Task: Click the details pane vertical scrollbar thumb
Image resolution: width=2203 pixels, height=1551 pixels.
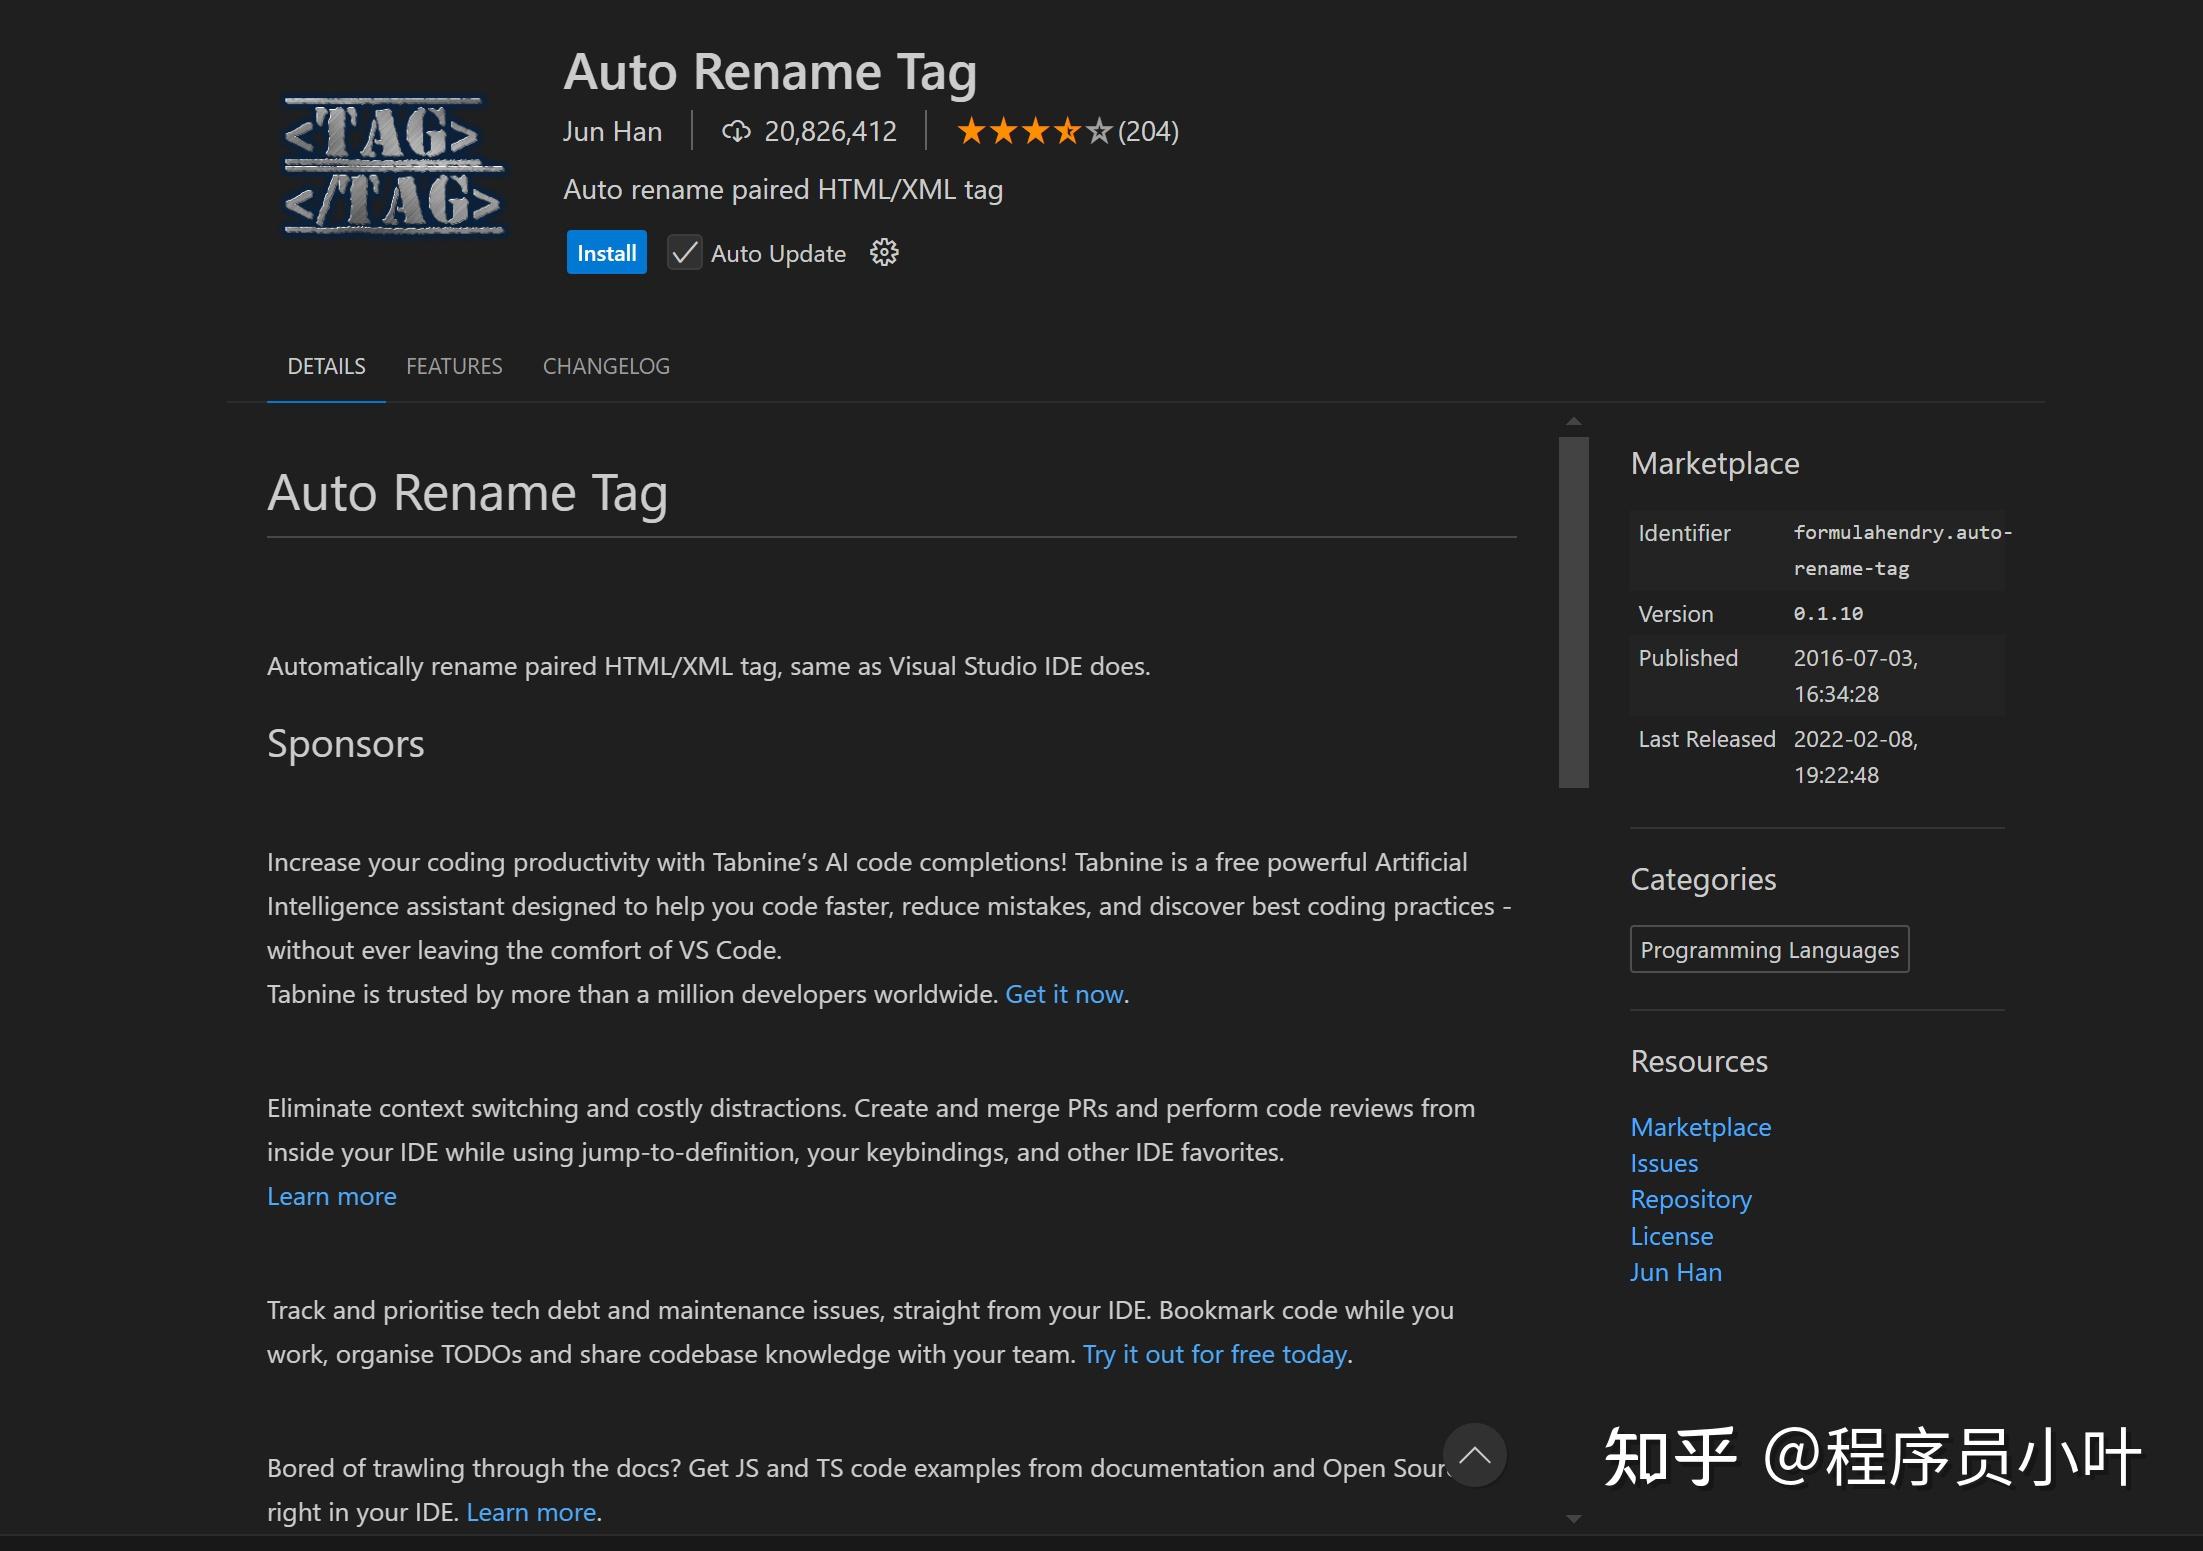Action: [x=1573, y=612]
